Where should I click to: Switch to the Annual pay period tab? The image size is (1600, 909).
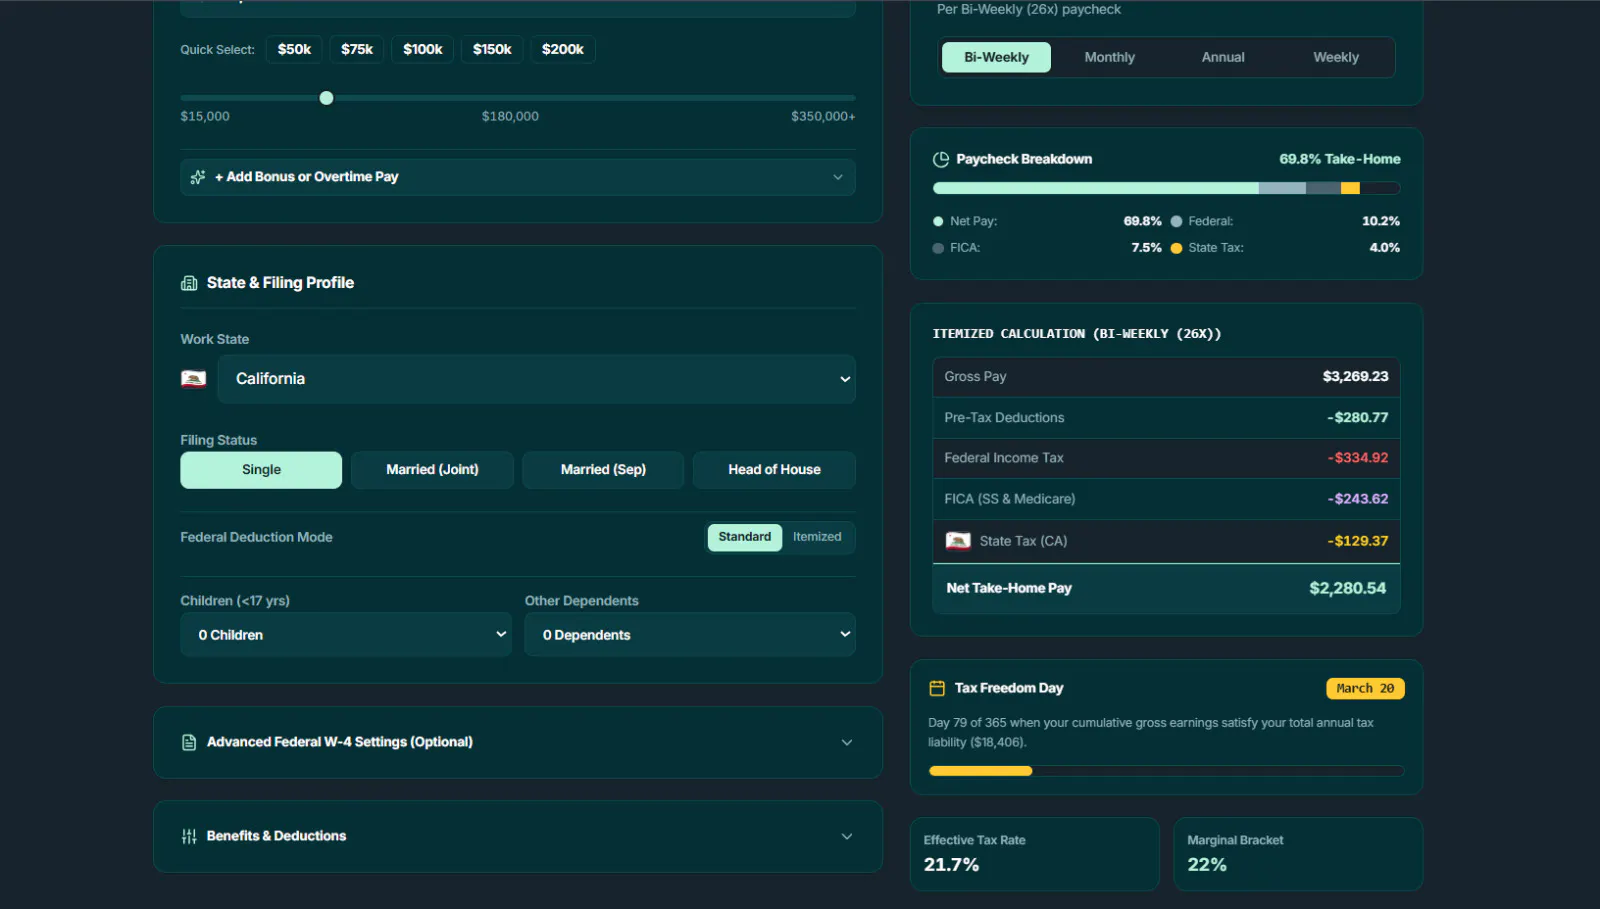point(1223,57)
